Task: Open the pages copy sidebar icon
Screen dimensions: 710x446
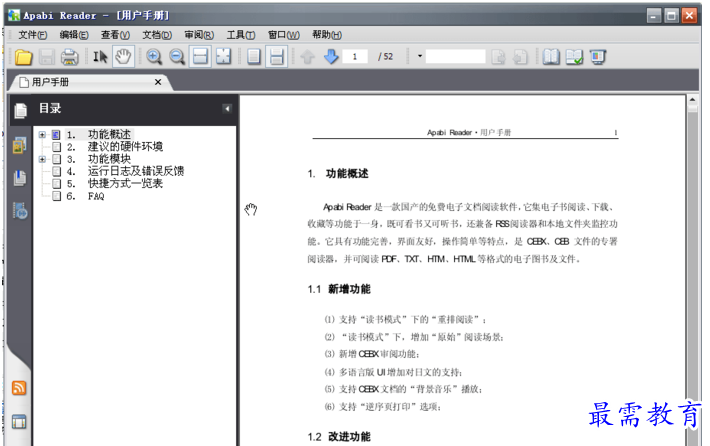Action: coord(19,177)
